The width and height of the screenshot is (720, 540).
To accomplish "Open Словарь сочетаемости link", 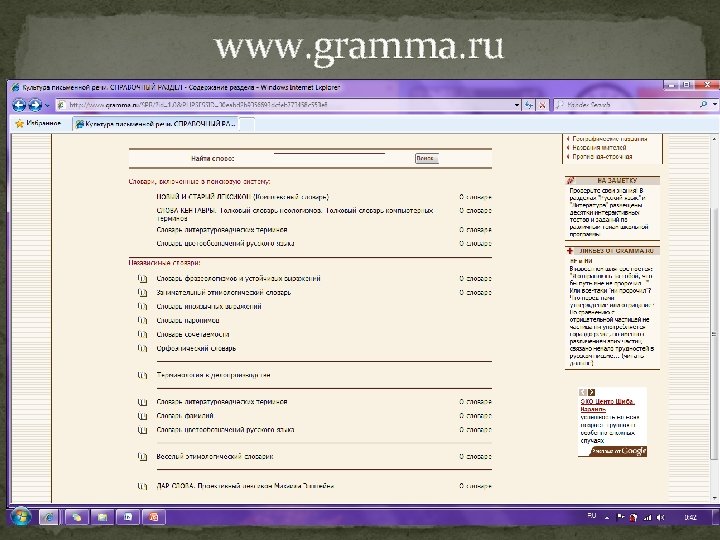I will pos(193,335).
